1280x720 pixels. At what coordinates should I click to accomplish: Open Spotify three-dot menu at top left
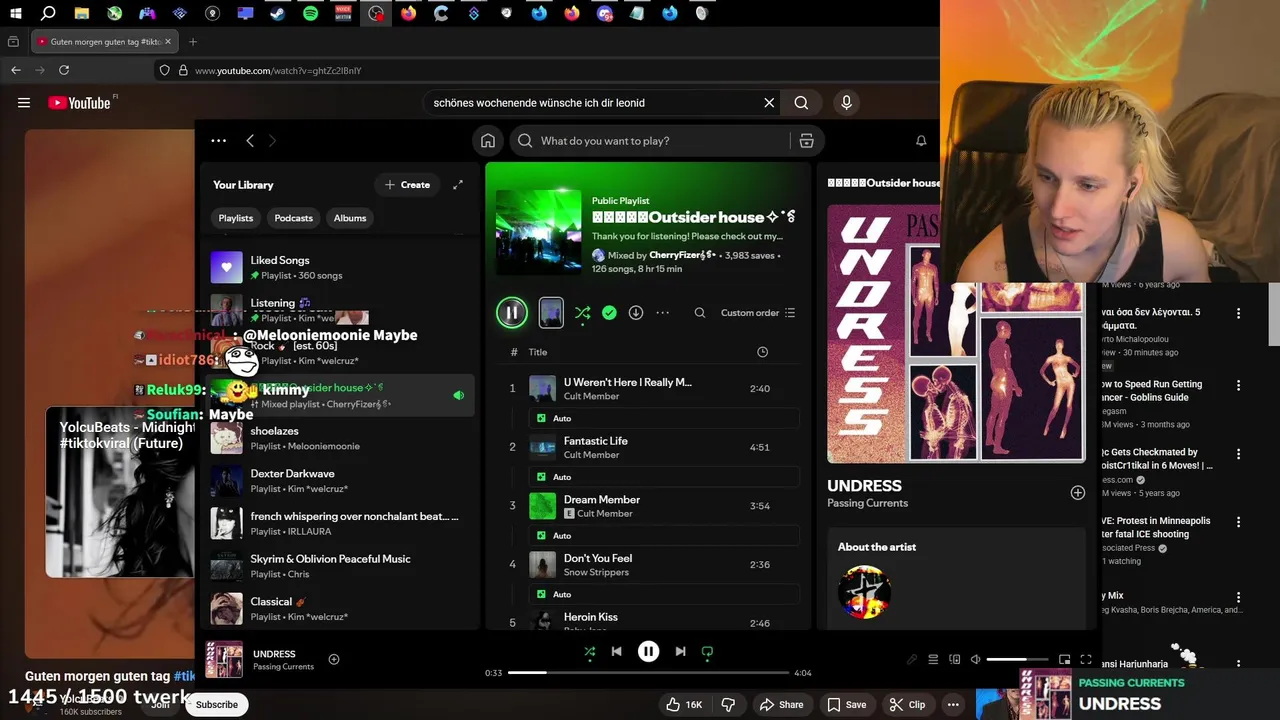(x=218, y=141)
